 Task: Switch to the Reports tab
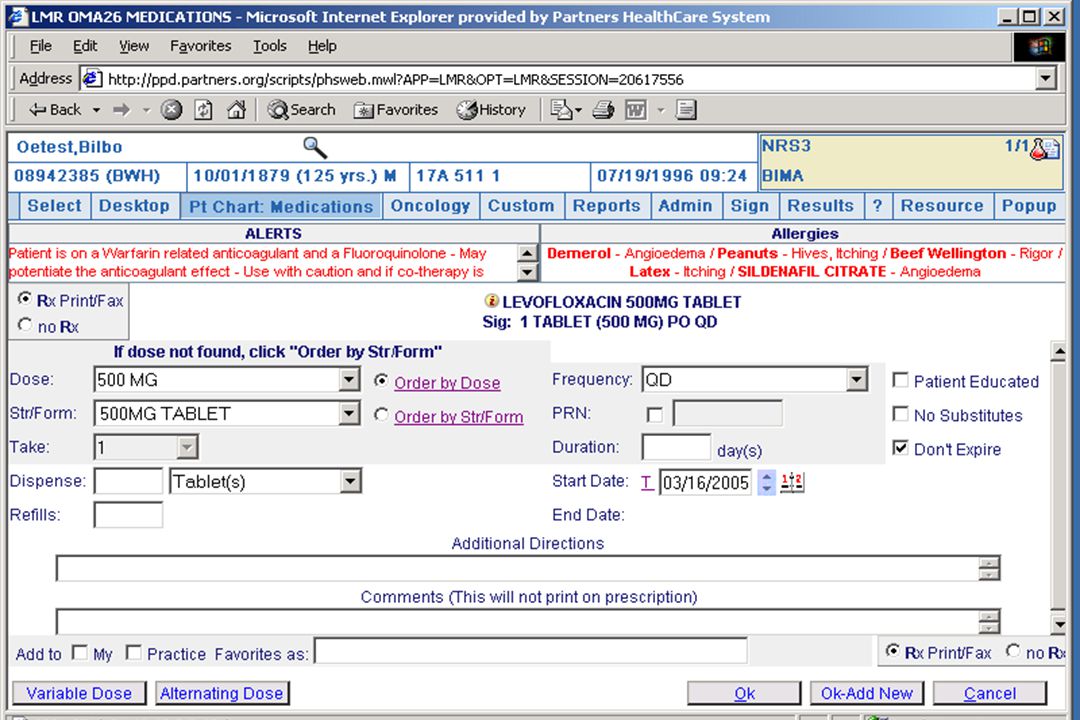[607, 205]
